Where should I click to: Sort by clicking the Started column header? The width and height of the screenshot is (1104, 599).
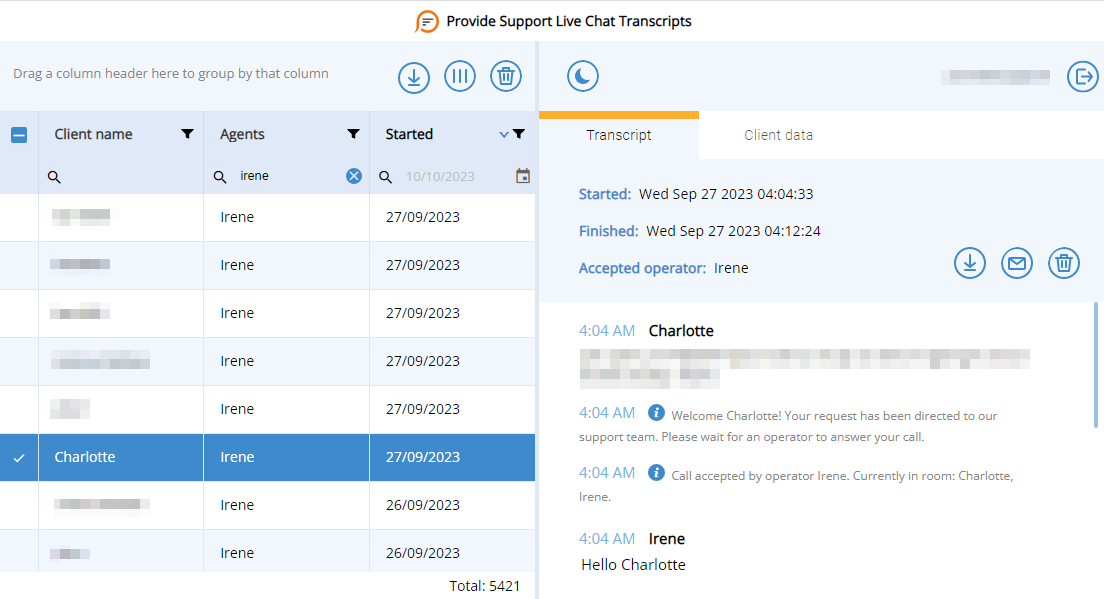[410, 133]
